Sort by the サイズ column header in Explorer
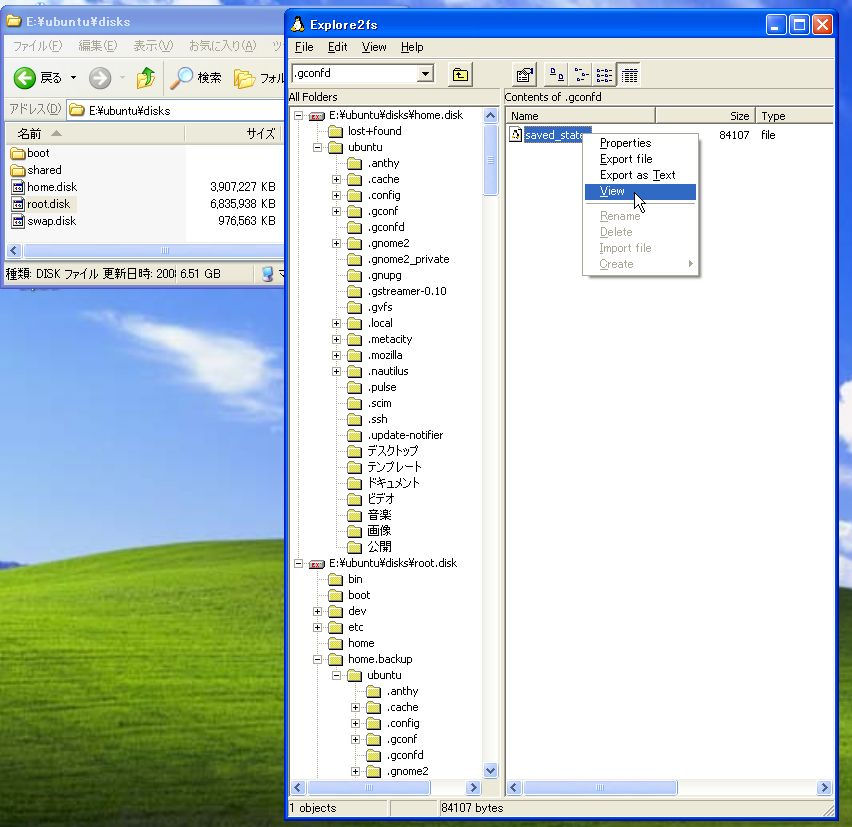852x827 pixels. pos(233,133)
